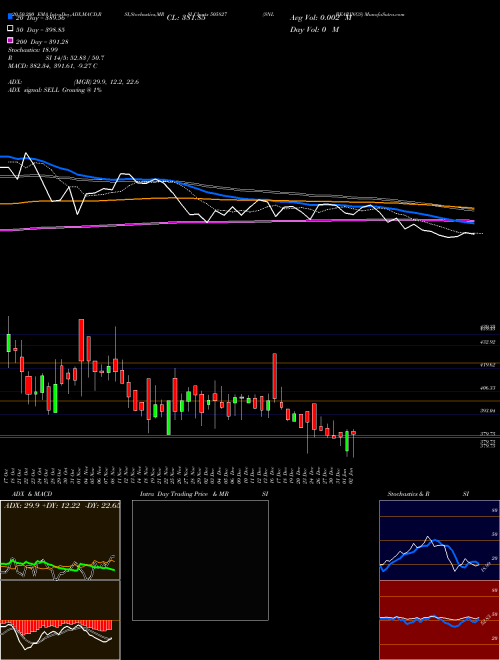Click the 419.62 price axis label

click(x=487, y=365)
